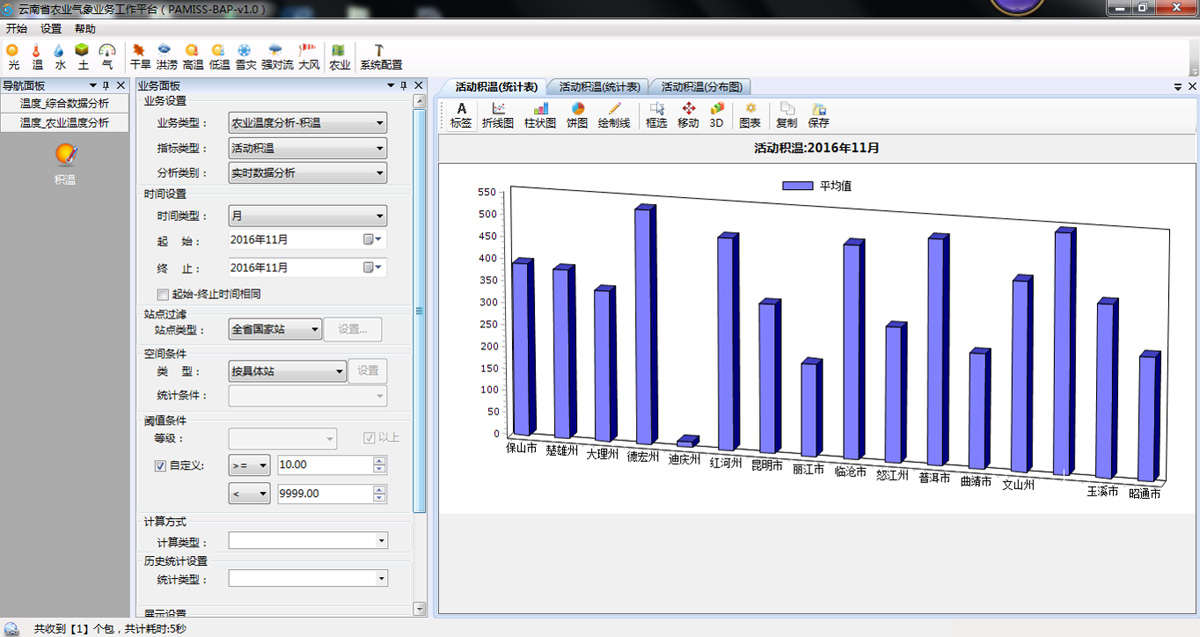
Task: Toggle 起始-终止时间相同 checkbox
Action: tap(163, 294)
